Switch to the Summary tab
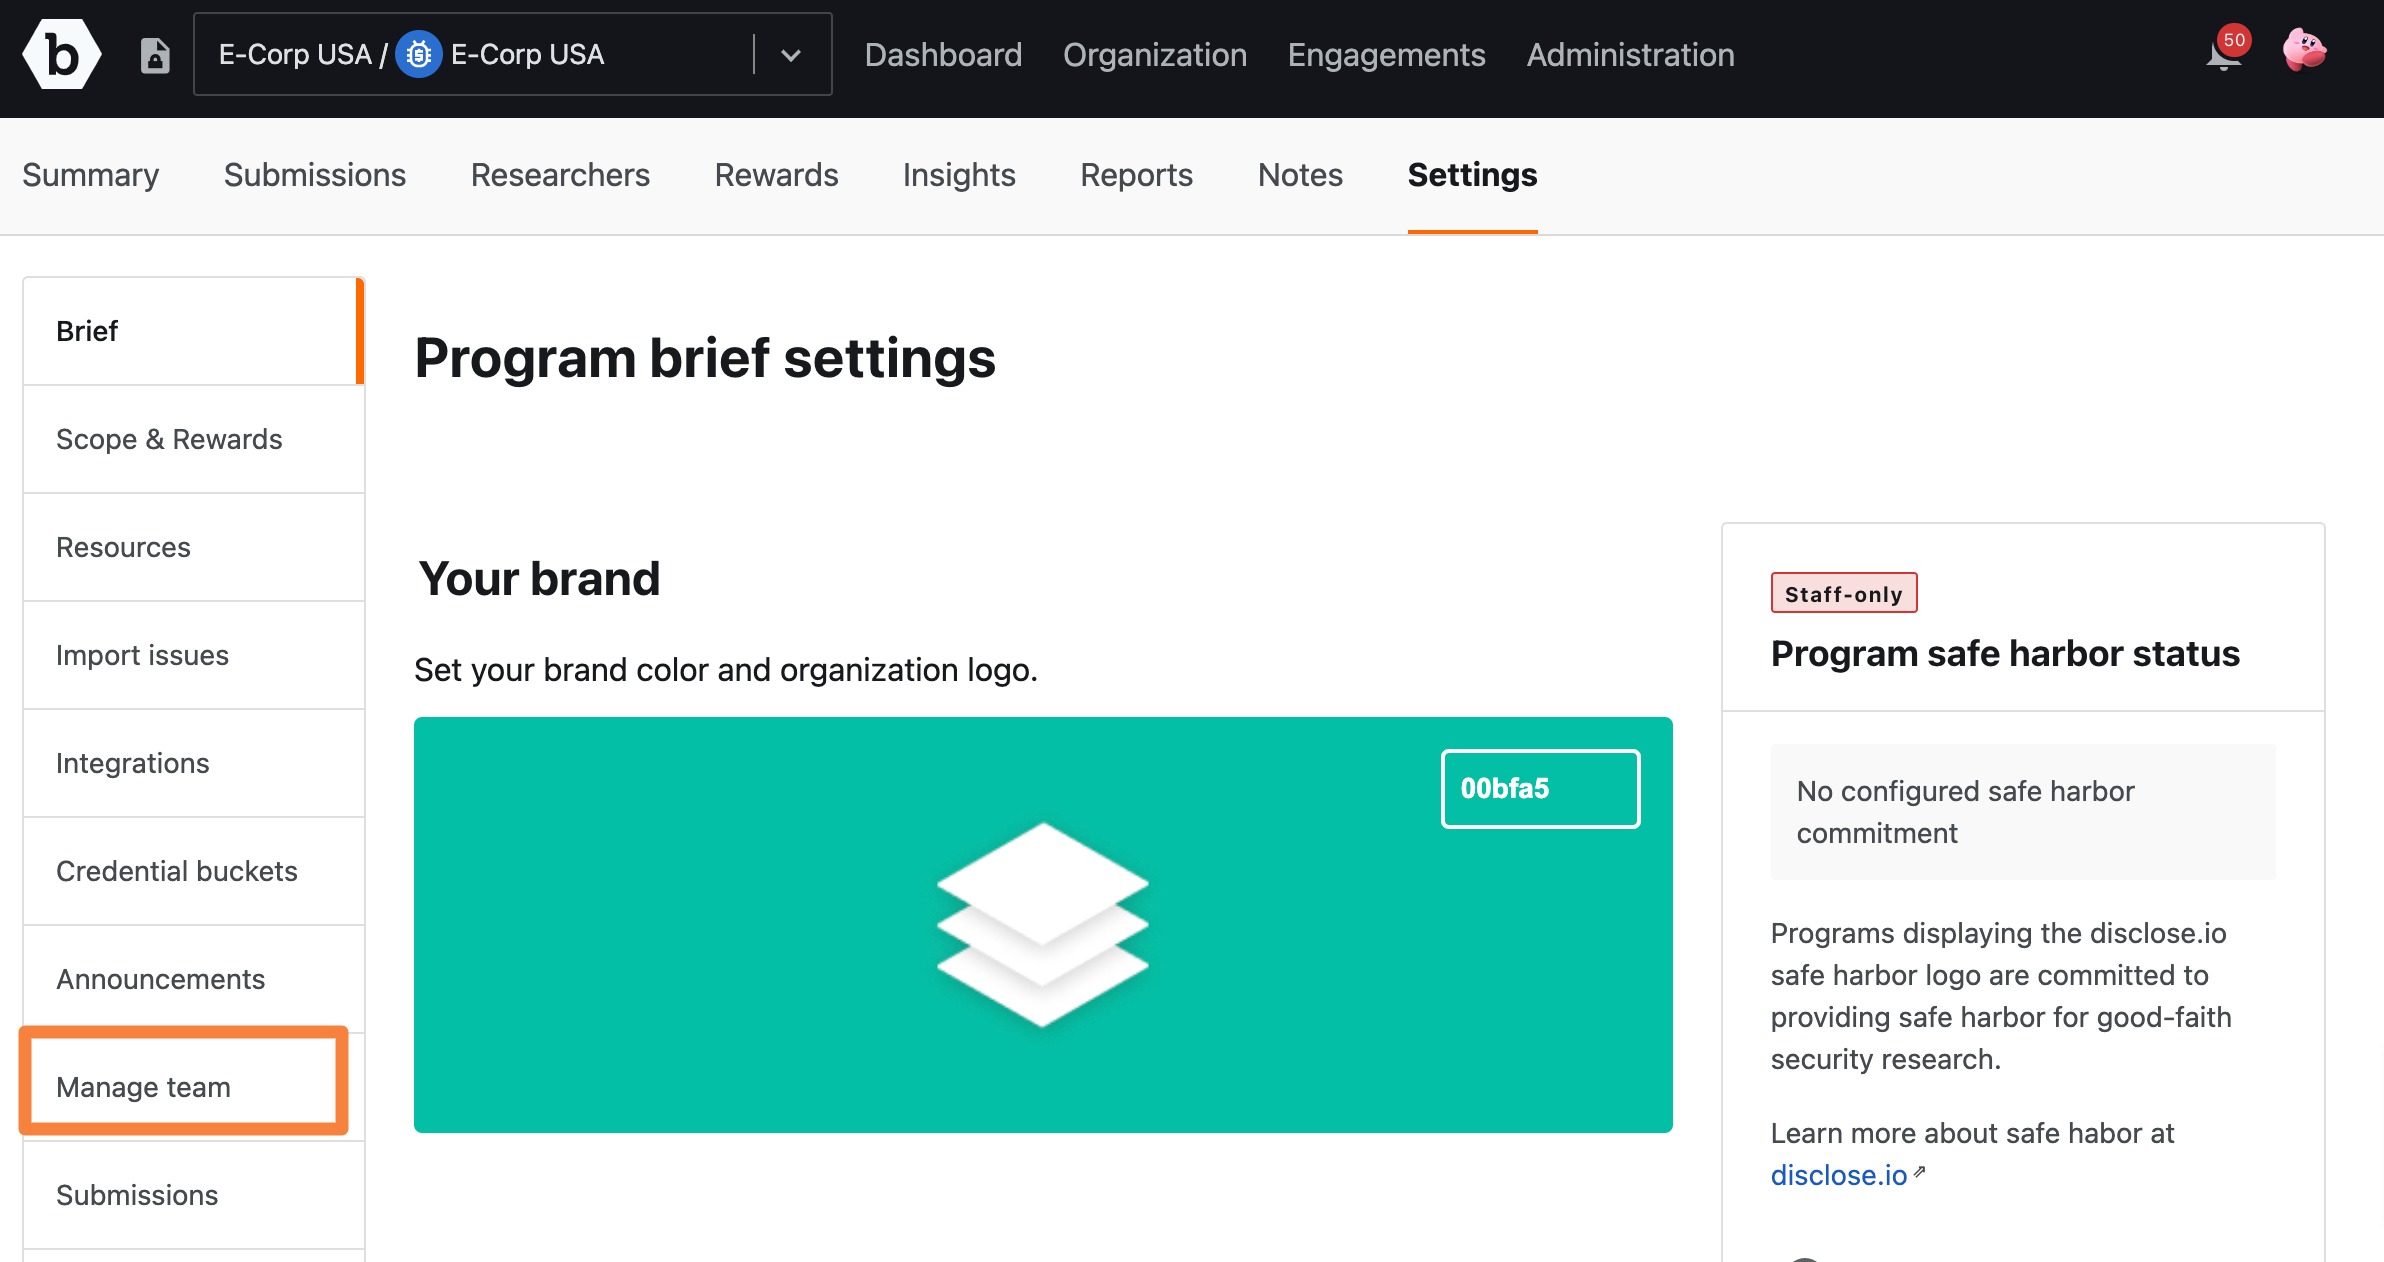 tap(91, 175)
